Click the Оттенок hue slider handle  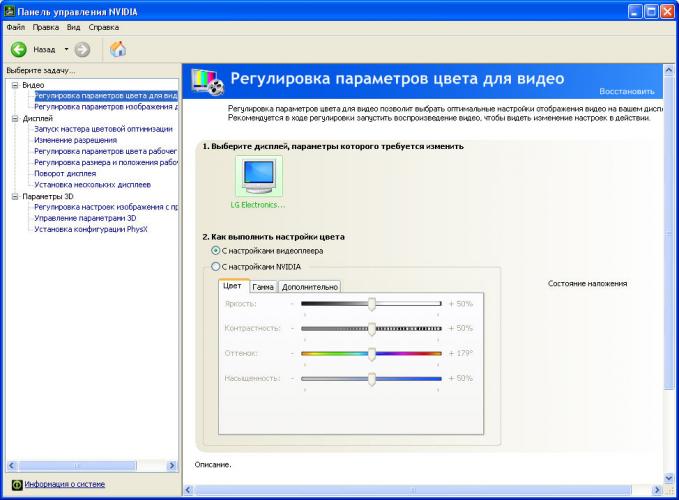371,353
